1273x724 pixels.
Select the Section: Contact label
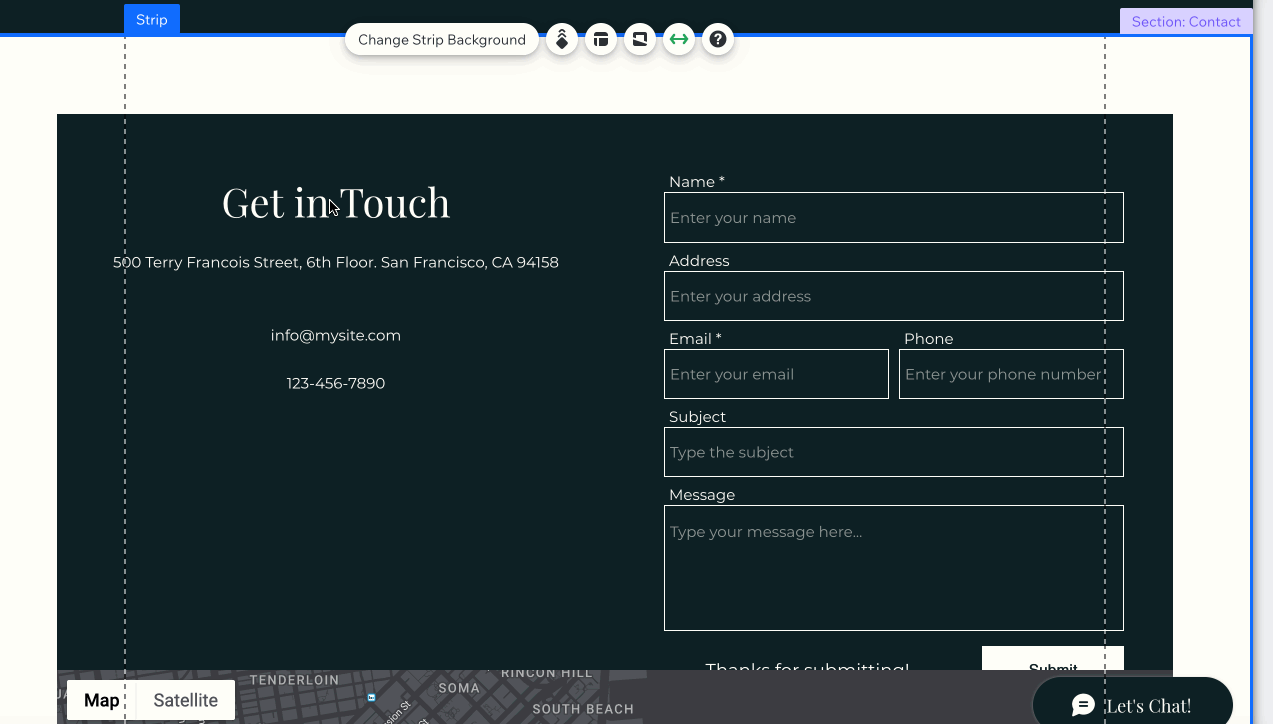1186,21
